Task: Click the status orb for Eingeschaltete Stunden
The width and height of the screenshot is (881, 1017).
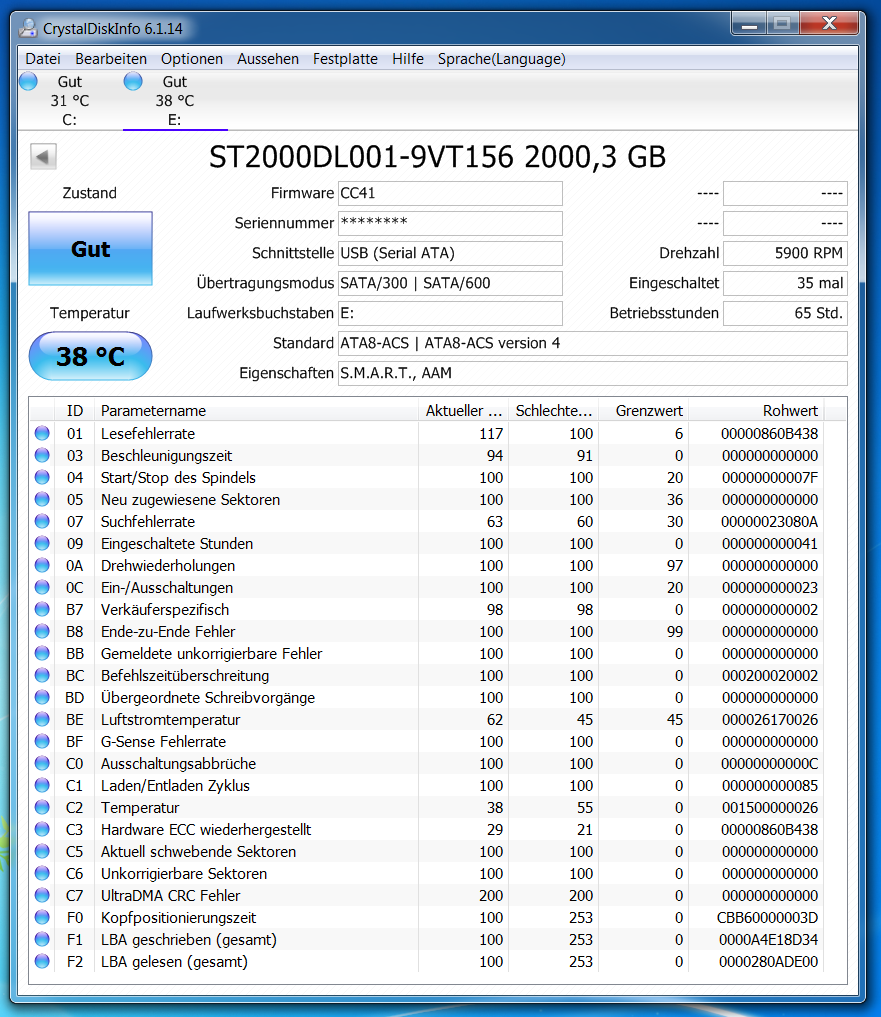Action: [42, 544]
